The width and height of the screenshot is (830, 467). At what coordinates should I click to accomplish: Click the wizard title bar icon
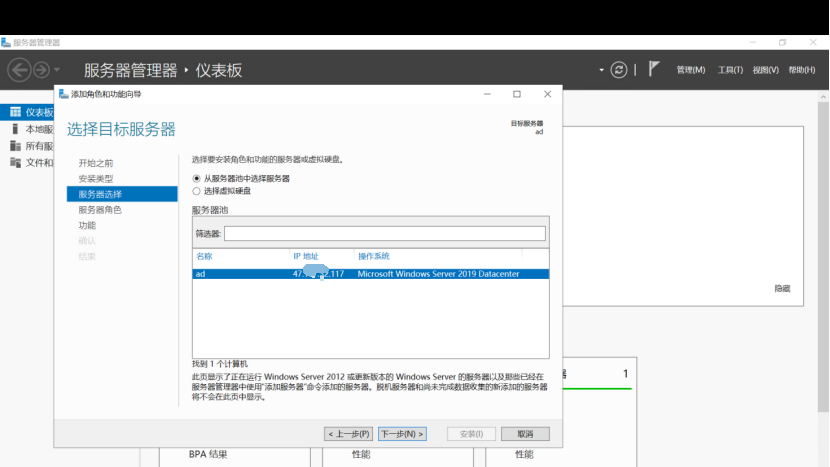pos(64,94)
